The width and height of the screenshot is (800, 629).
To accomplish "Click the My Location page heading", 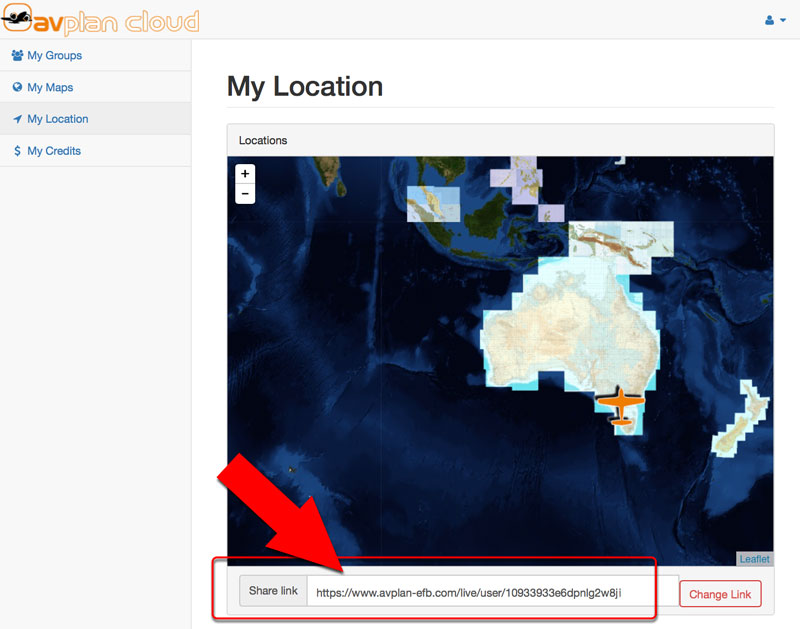I will pyautogui.click(x=305, y=87).
